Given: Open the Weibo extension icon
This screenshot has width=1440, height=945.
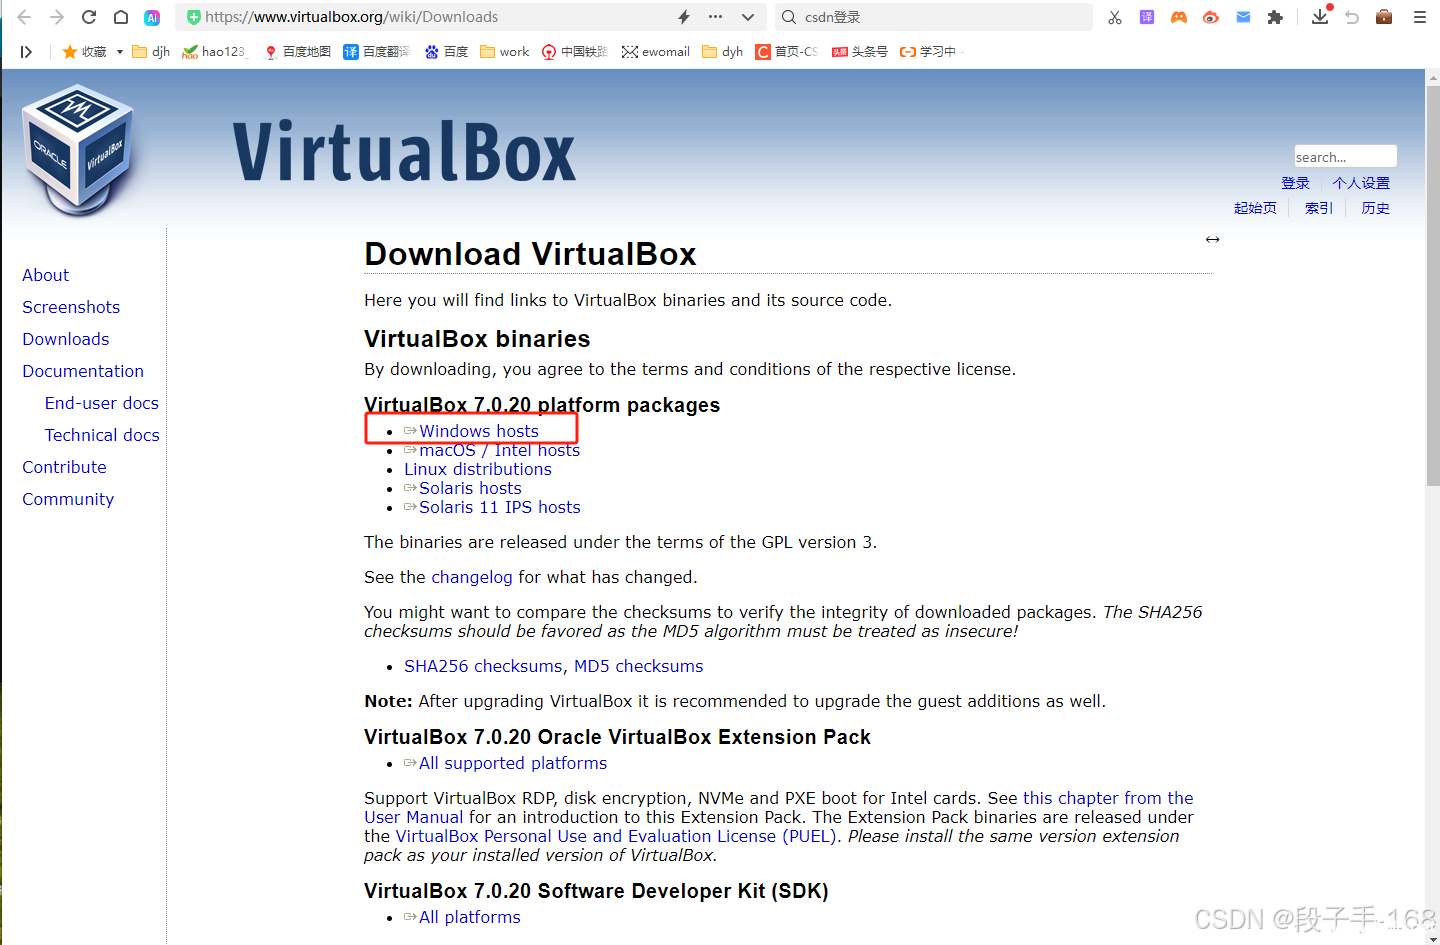Looking at the screenshot, I should click(1211, 17).
